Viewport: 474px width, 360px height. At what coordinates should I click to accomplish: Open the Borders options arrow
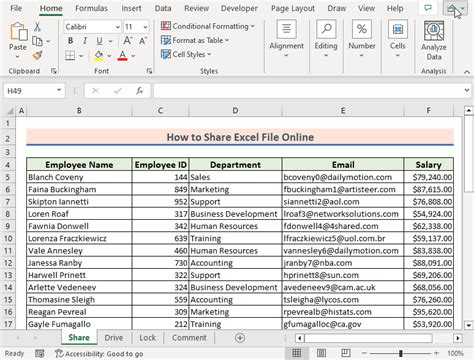pyautogui.click(x=81, y=56)
